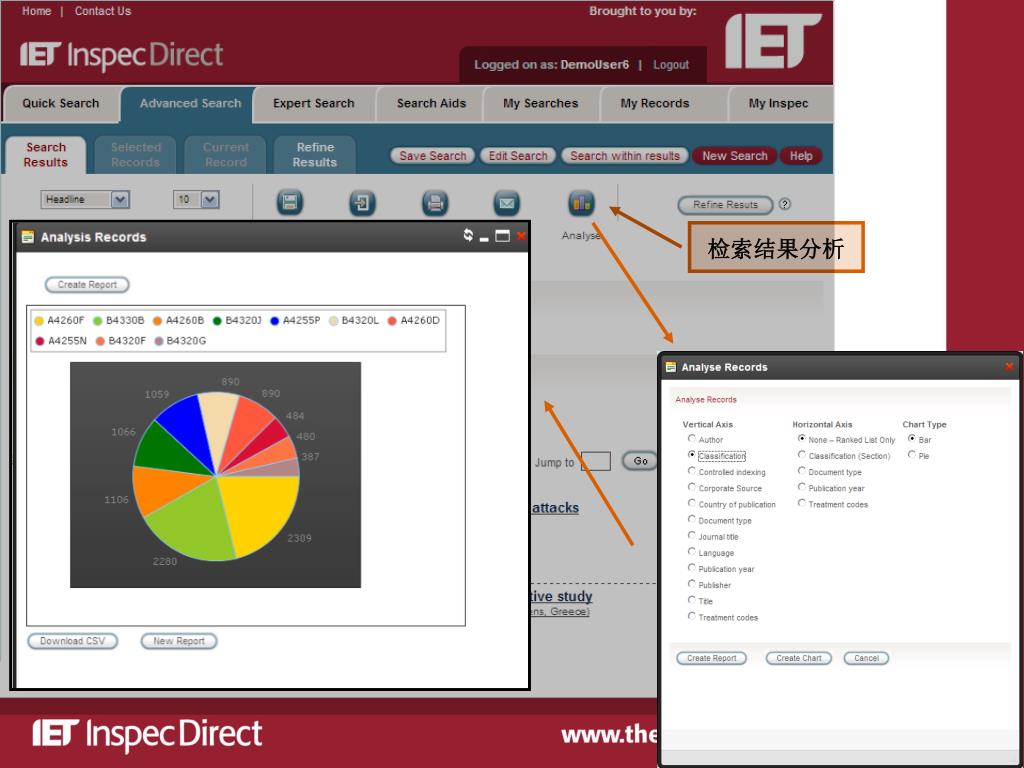Select Author for vertical axis
The height and width of the screenshot is (768, 1024).
[692, 439]
